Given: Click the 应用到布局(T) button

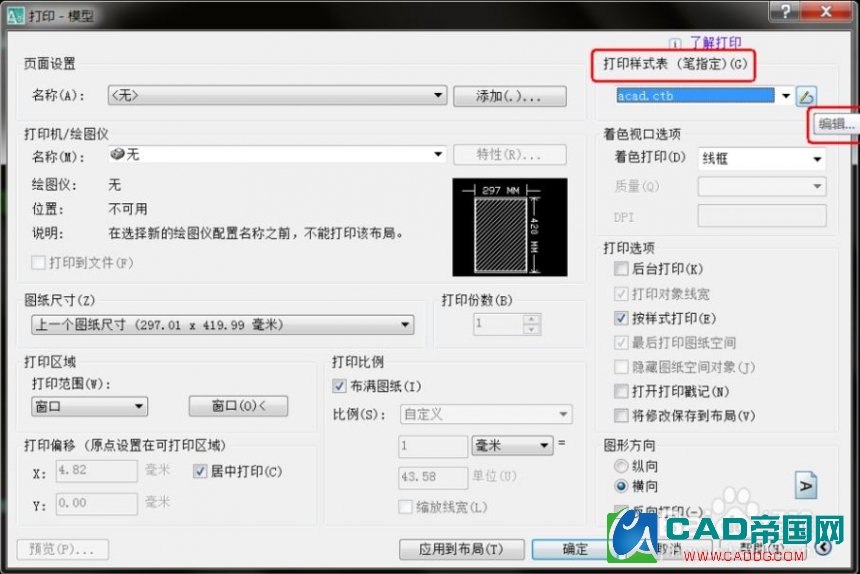Looking at the screenshot, I should pyautogui.click(x=461, y=549).
